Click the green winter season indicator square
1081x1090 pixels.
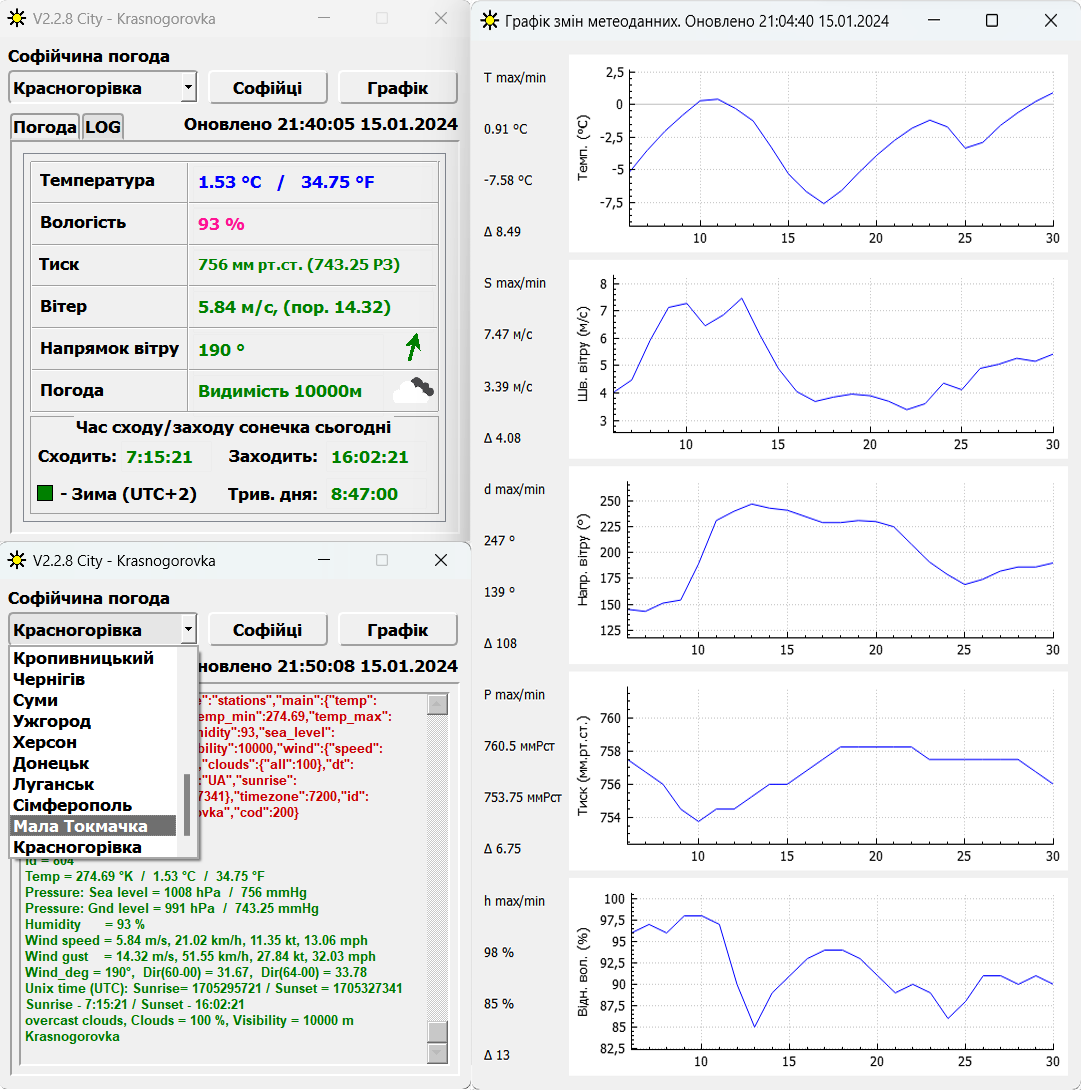click(x=45, y=494)
